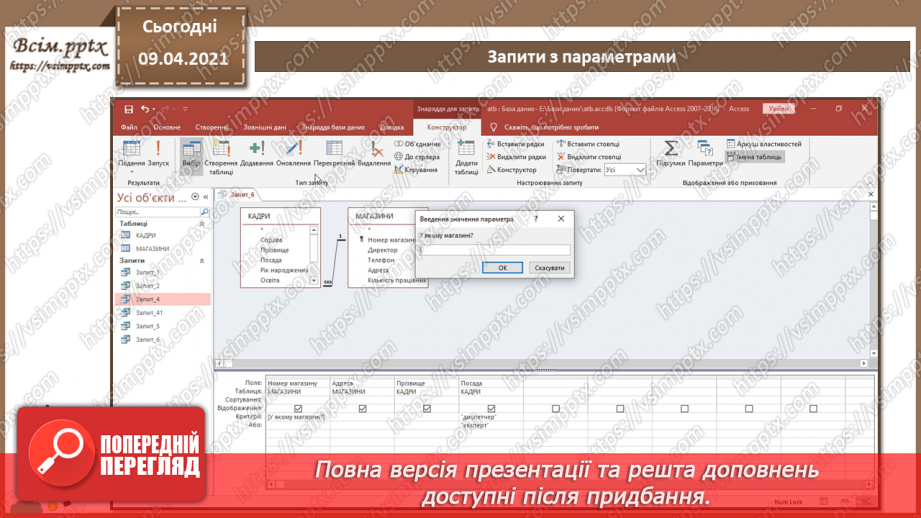This screenshot has width=921, height=518.
Task: Click the Save icon in quick access toolbar
Action: tap(129, 109)
